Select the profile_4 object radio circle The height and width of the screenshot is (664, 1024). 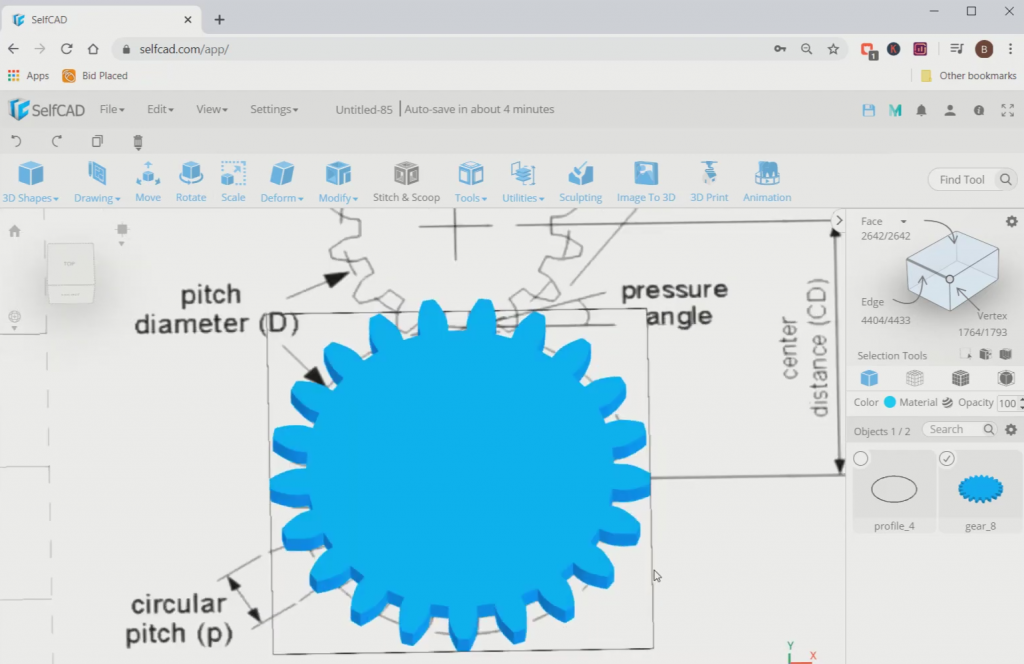tap(861, 458)
